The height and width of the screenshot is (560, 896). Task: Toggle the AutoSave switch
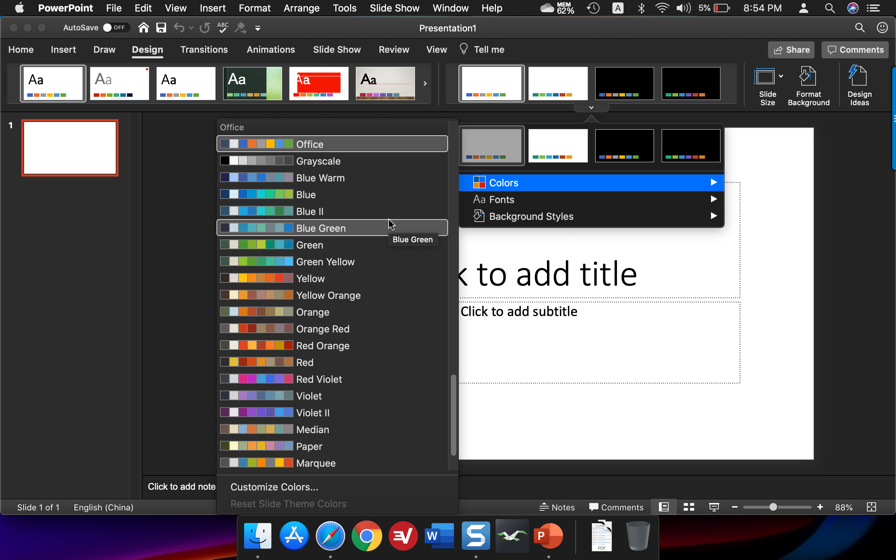pyautogui.click(x=115, y=27)
